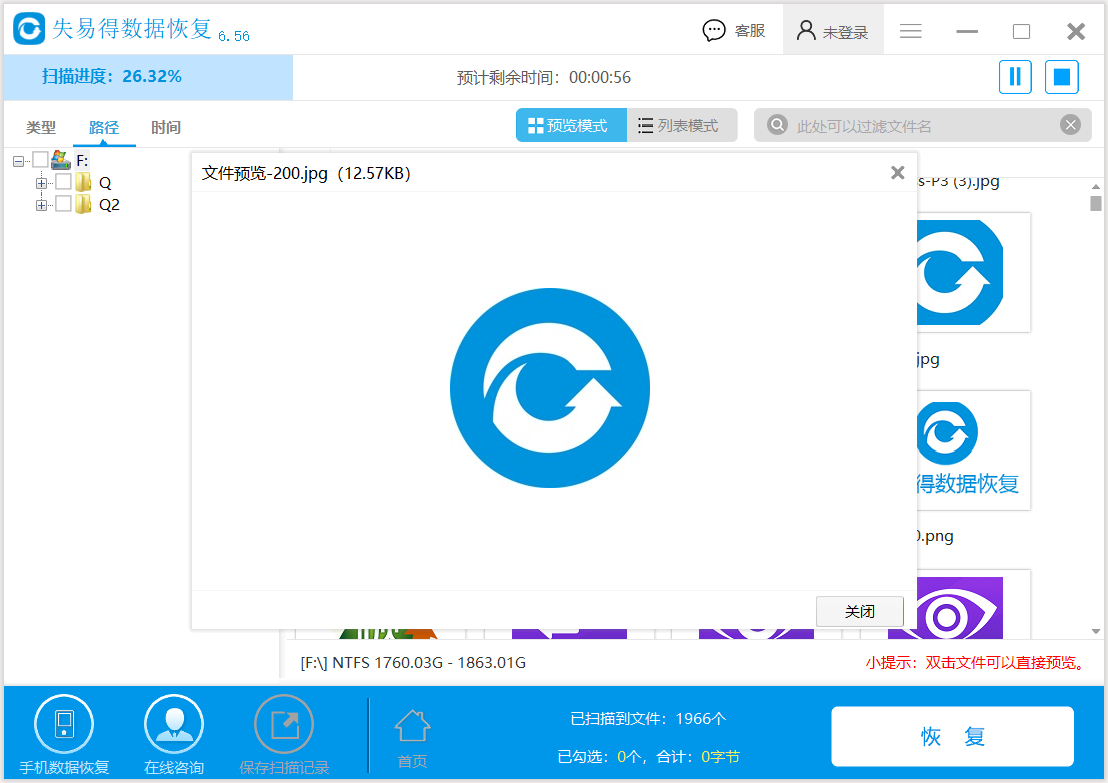Click the 得数据恢复 logo thumbnail
This screenshot has width=1108, height=783.
[973, 450]
